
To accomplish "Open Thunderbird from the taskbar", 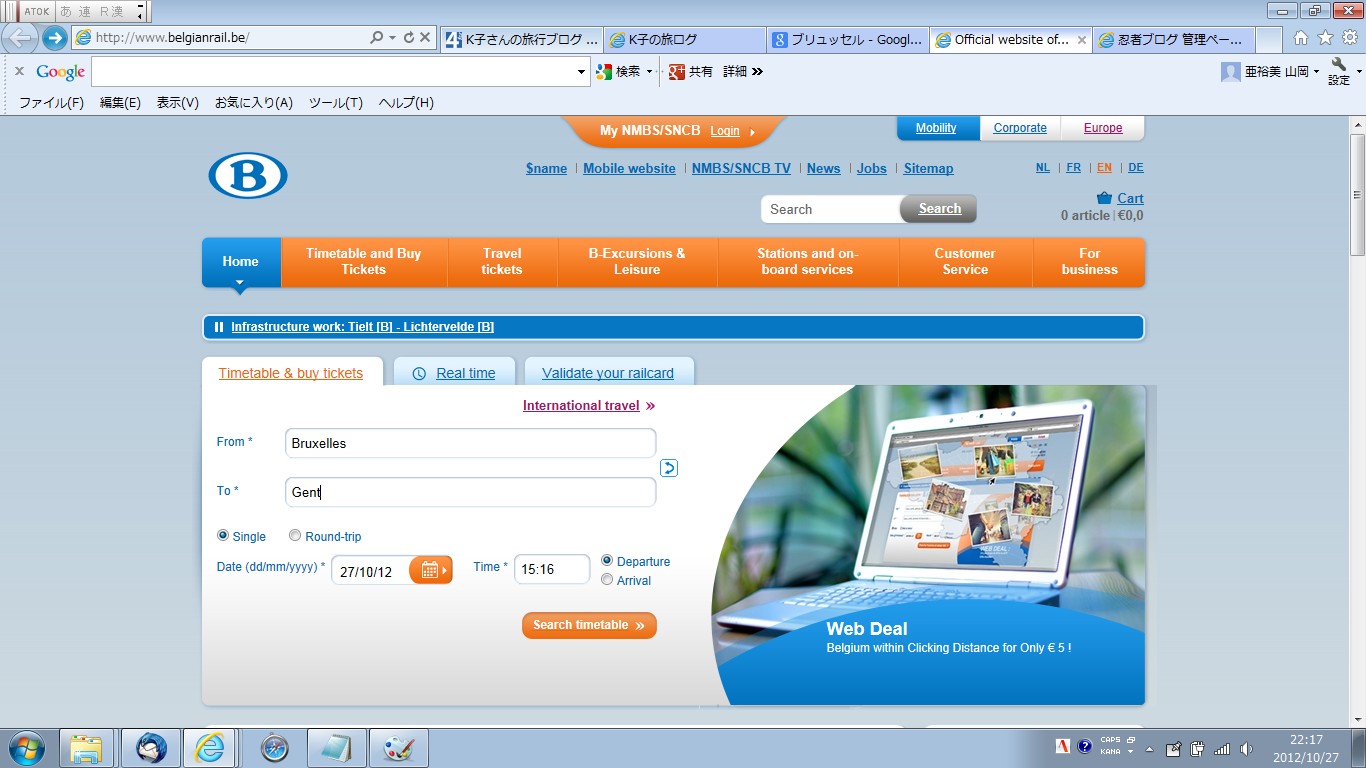I will pyautogui.click(x=151, y=748).
